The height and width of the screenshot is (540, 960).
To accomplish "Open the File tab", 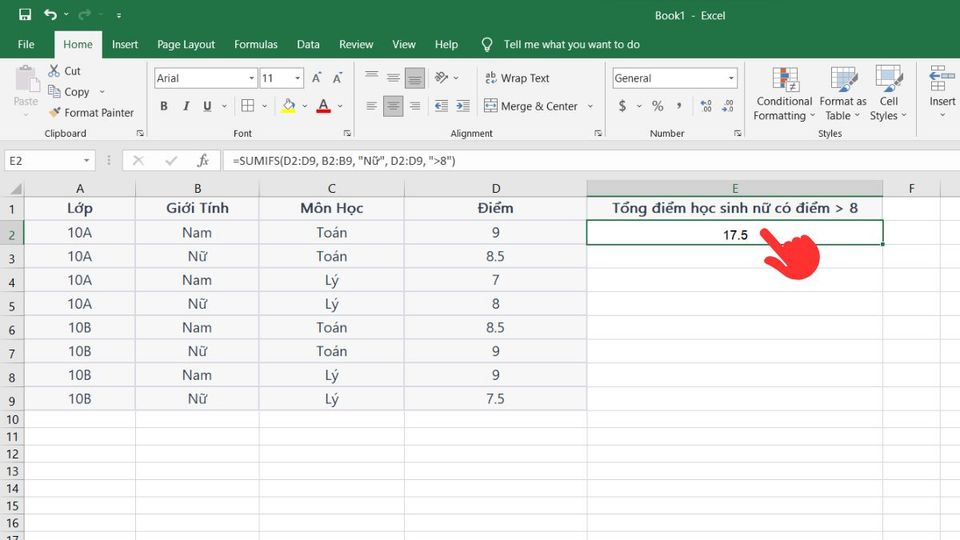I will pyautogui.click(x=26, y=44).
